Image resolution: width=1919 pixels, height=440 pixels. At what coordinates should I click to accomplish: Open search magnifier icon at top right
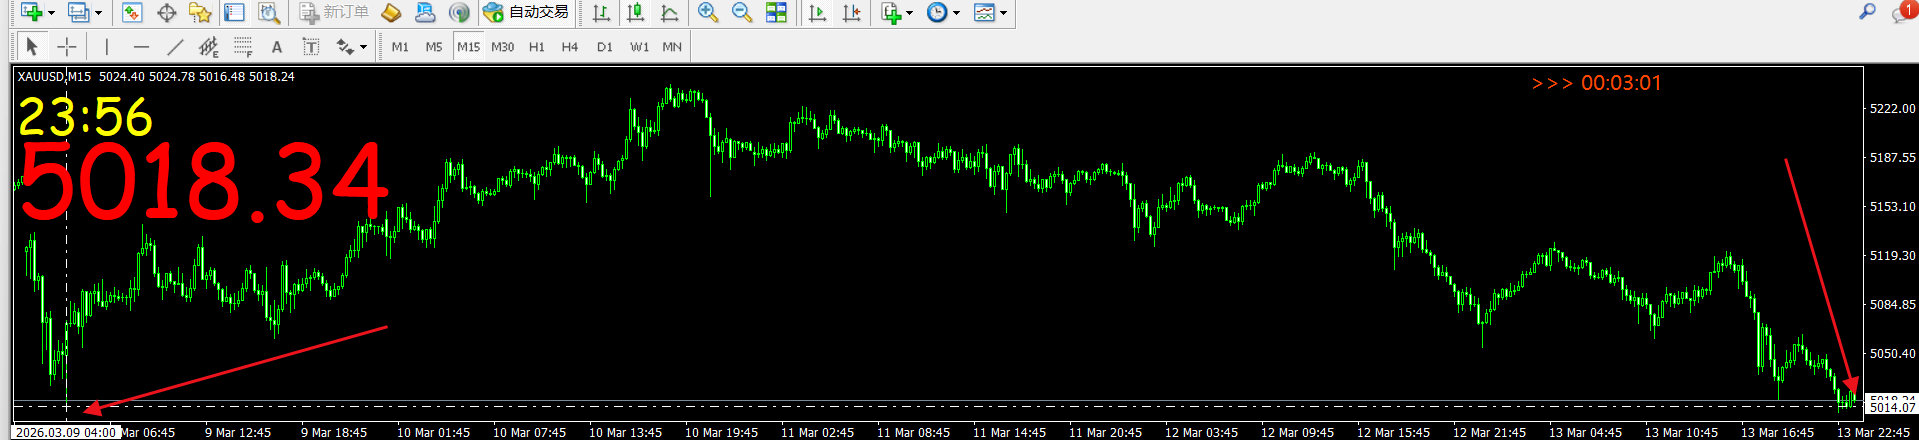pyautogui.click(x=1867, y=12)
